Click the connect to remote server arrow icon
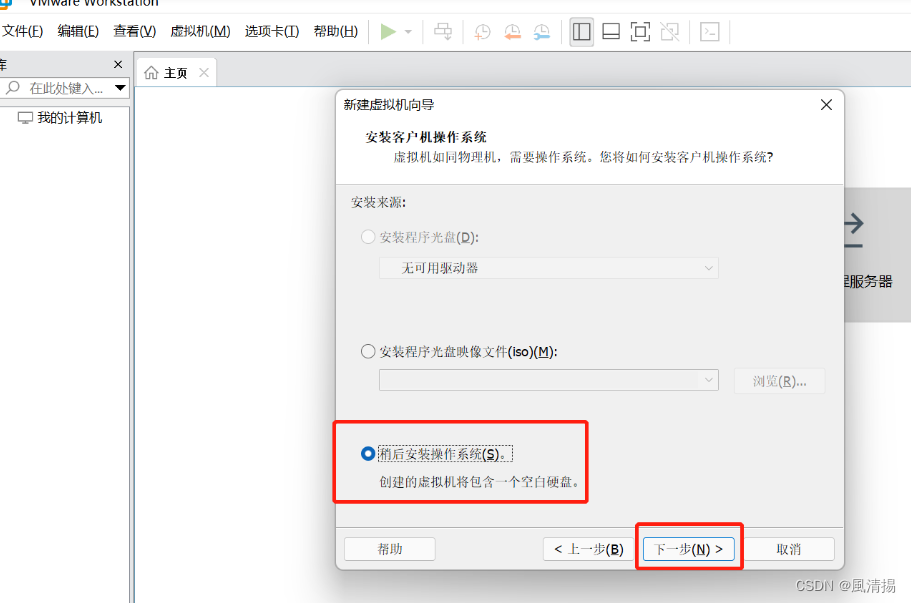Screen dimensions: 911x603 tap(853, 231)
